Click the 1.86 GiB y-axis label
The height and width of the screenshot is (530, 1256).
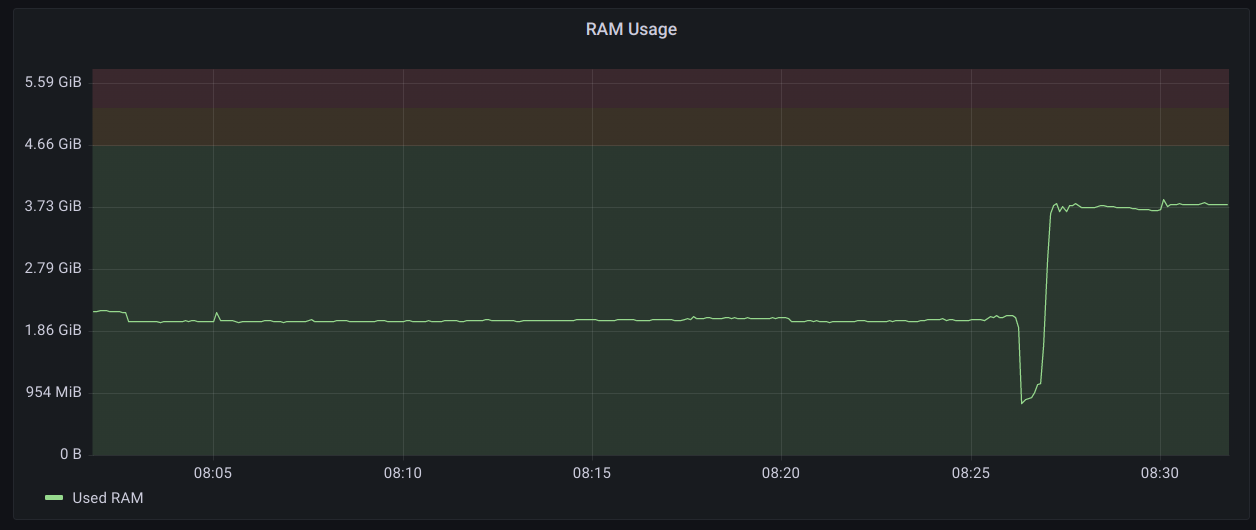[53, 330]
